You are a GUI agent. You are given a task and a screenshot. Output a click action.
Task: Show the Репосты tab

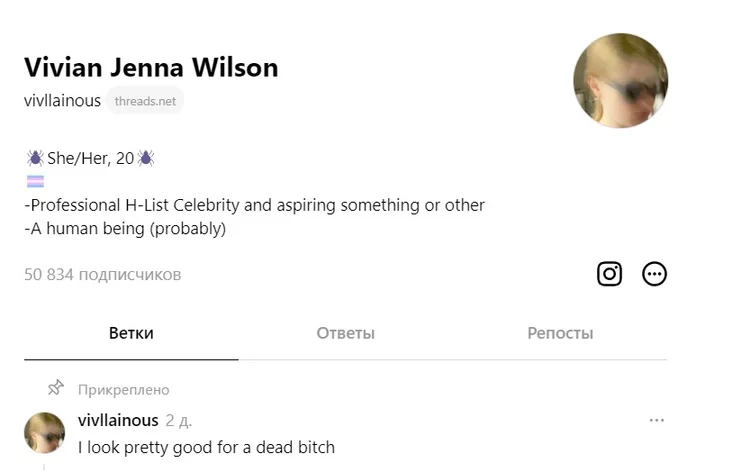click(x=560, y=333)
